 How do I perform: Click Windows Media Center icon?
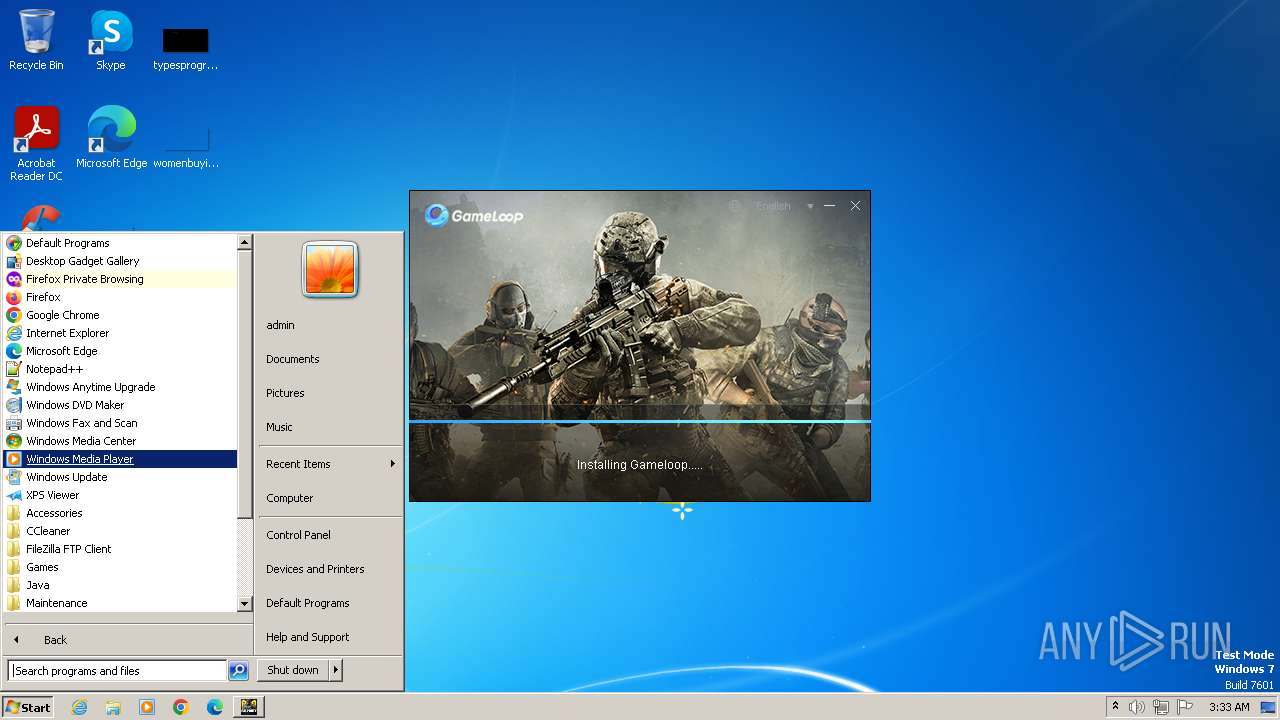[x=14, y=441]
